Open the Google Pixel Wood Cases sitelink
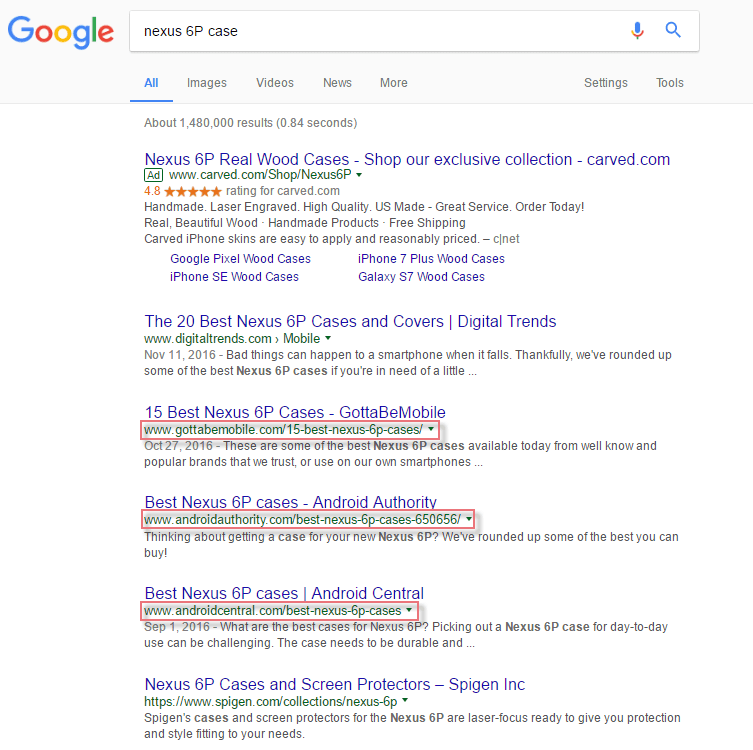 [241, 259]
